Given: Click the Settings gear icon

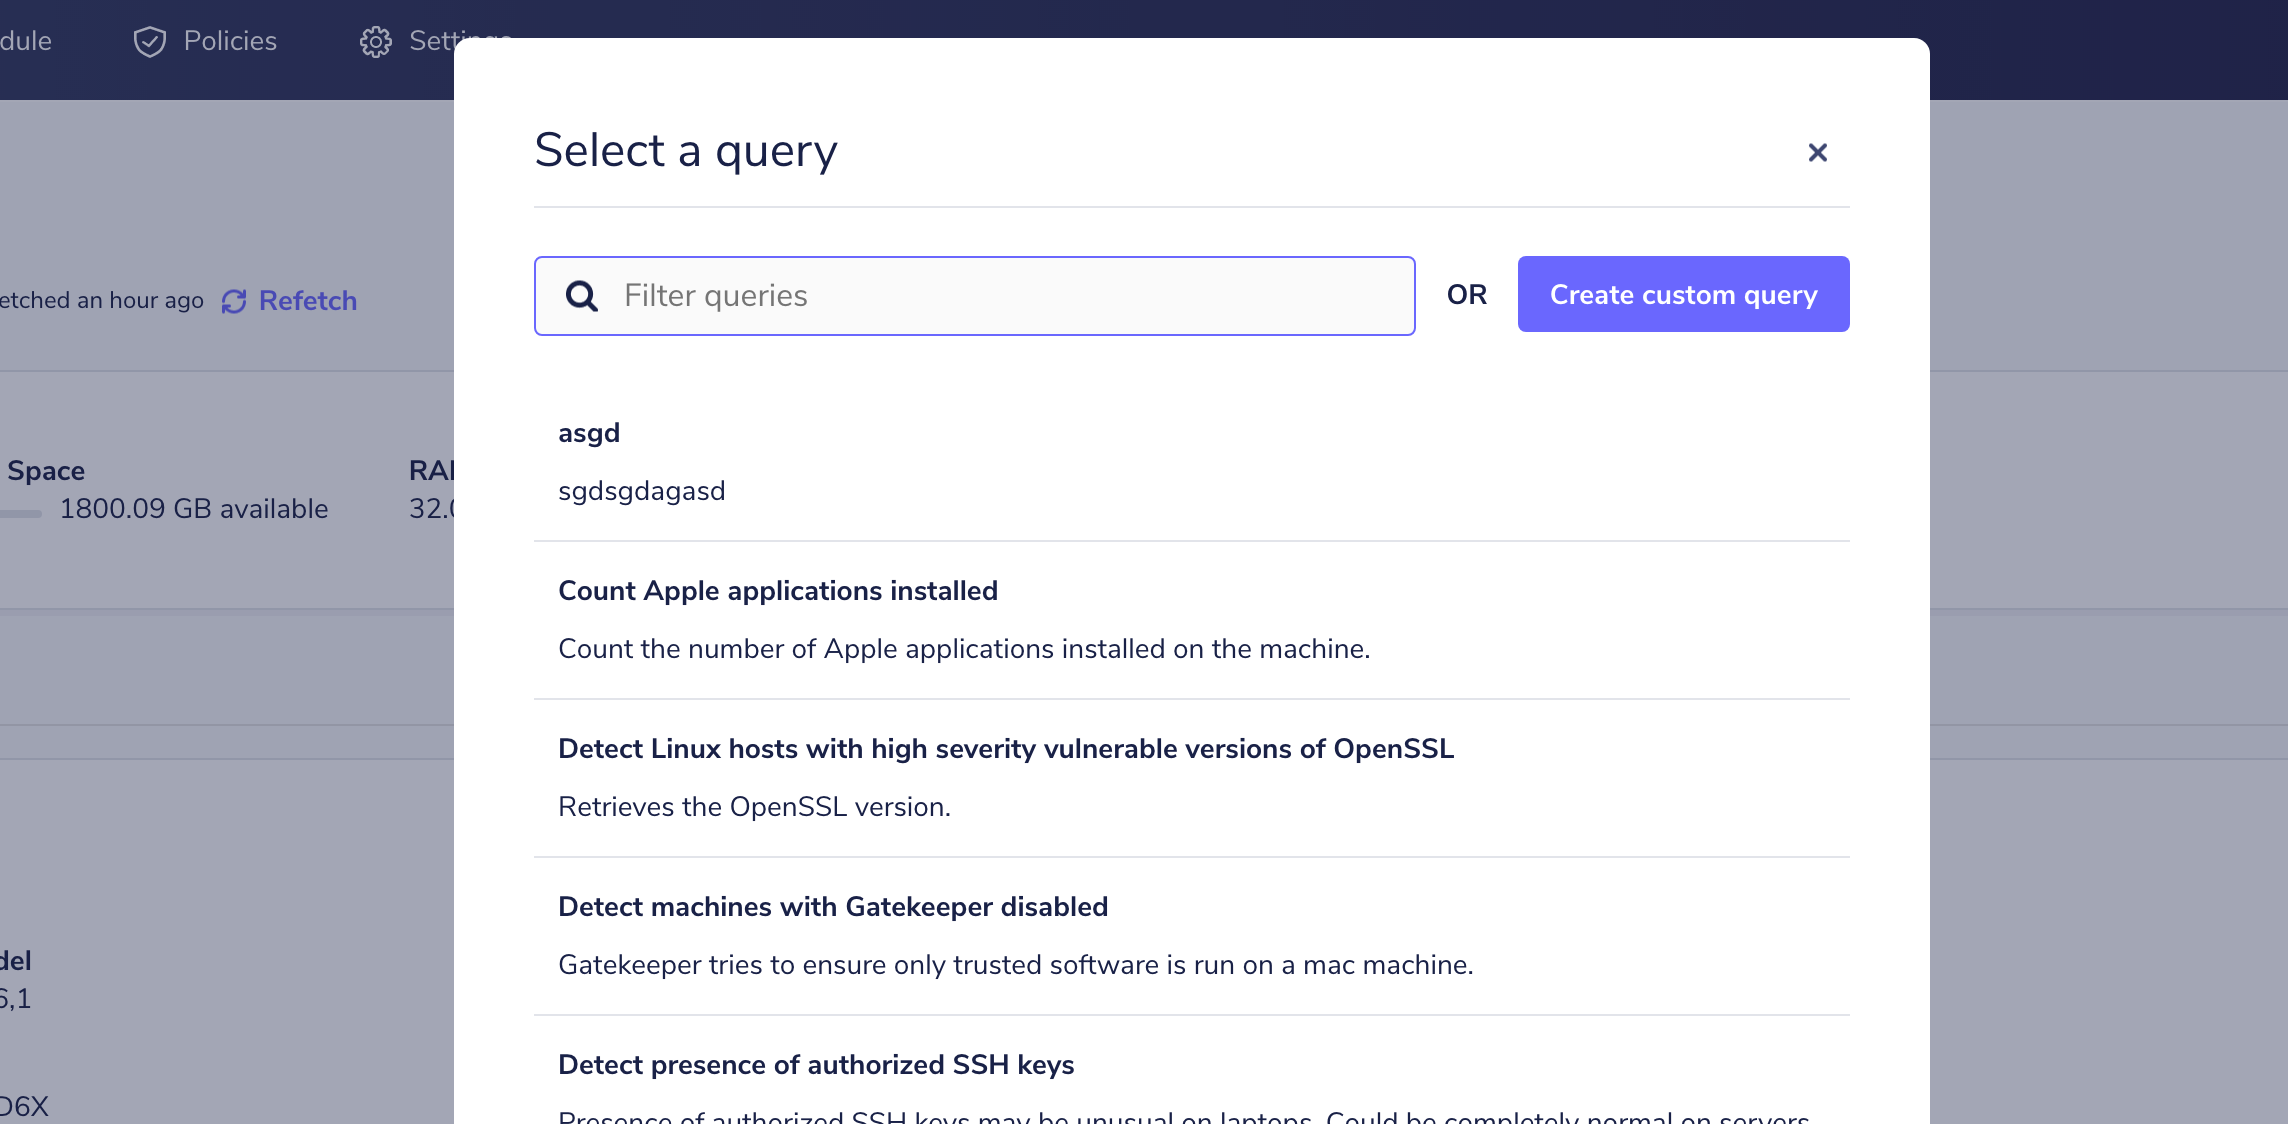Looking at the screenshot, I should tap(376, 41).
